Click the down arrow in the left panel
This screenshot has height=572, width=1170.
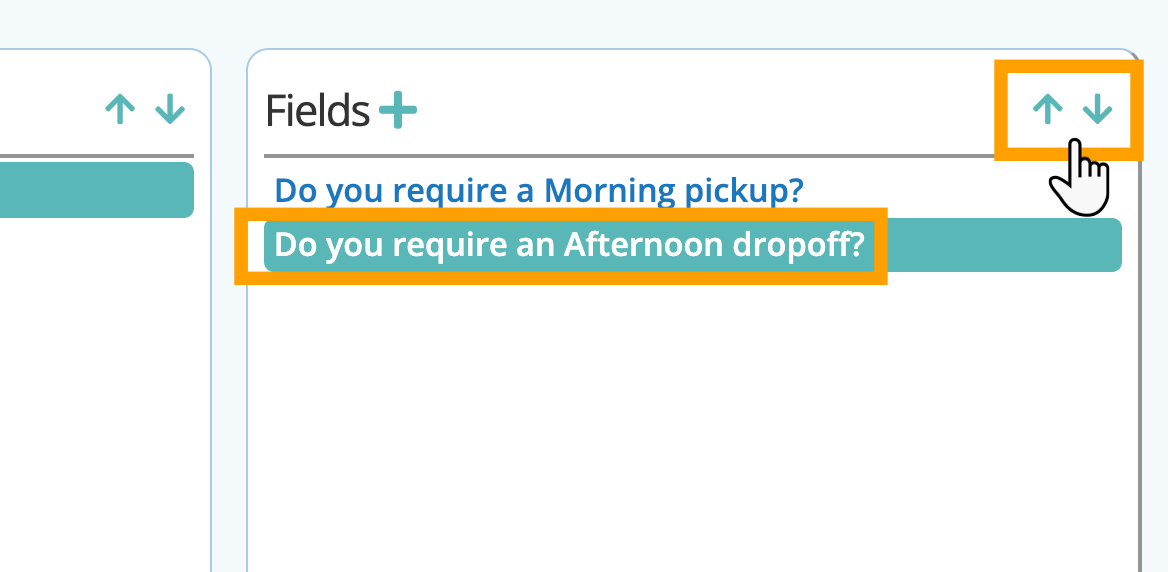[170, 109]
